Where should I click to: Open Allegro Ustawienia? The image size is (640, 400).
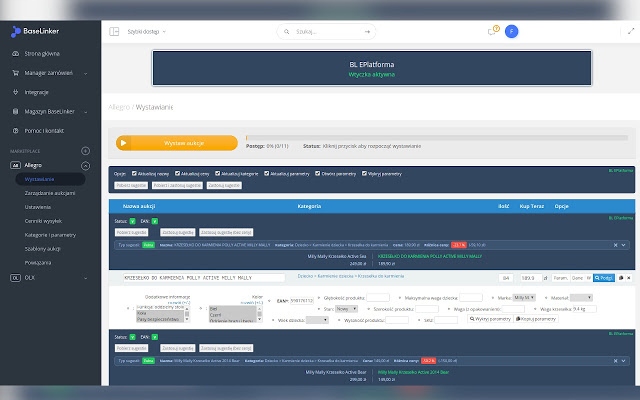point(38,207)
